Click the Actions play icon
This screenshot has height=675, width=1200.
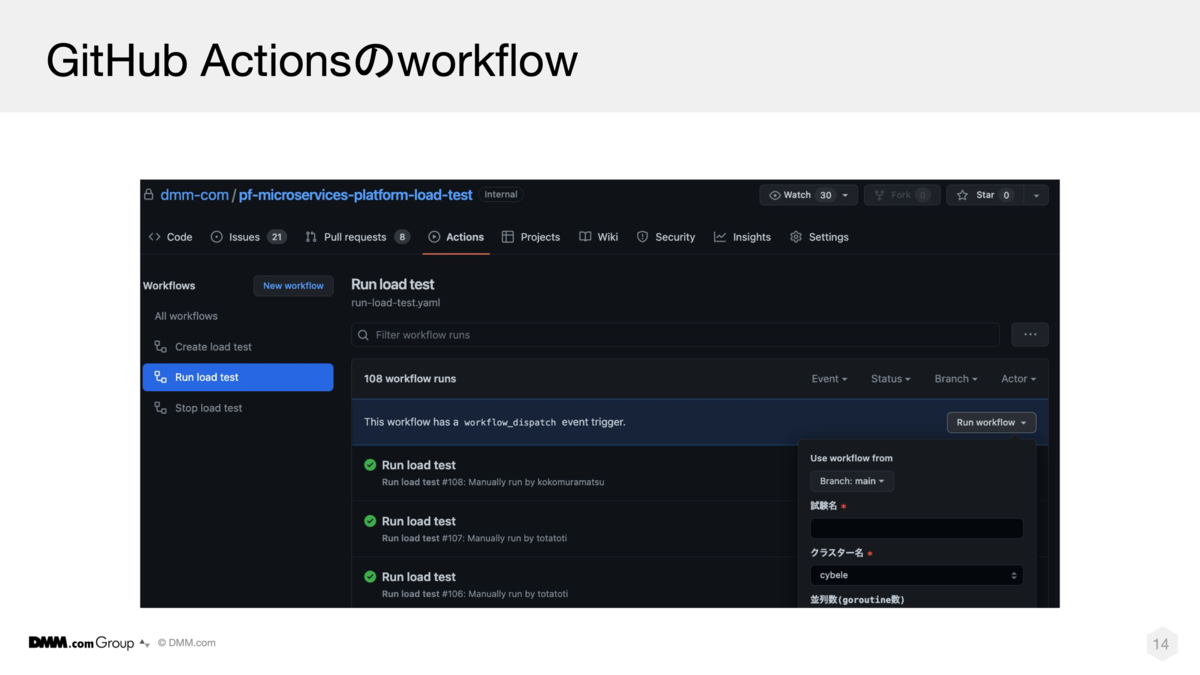[x=434, y=237]
